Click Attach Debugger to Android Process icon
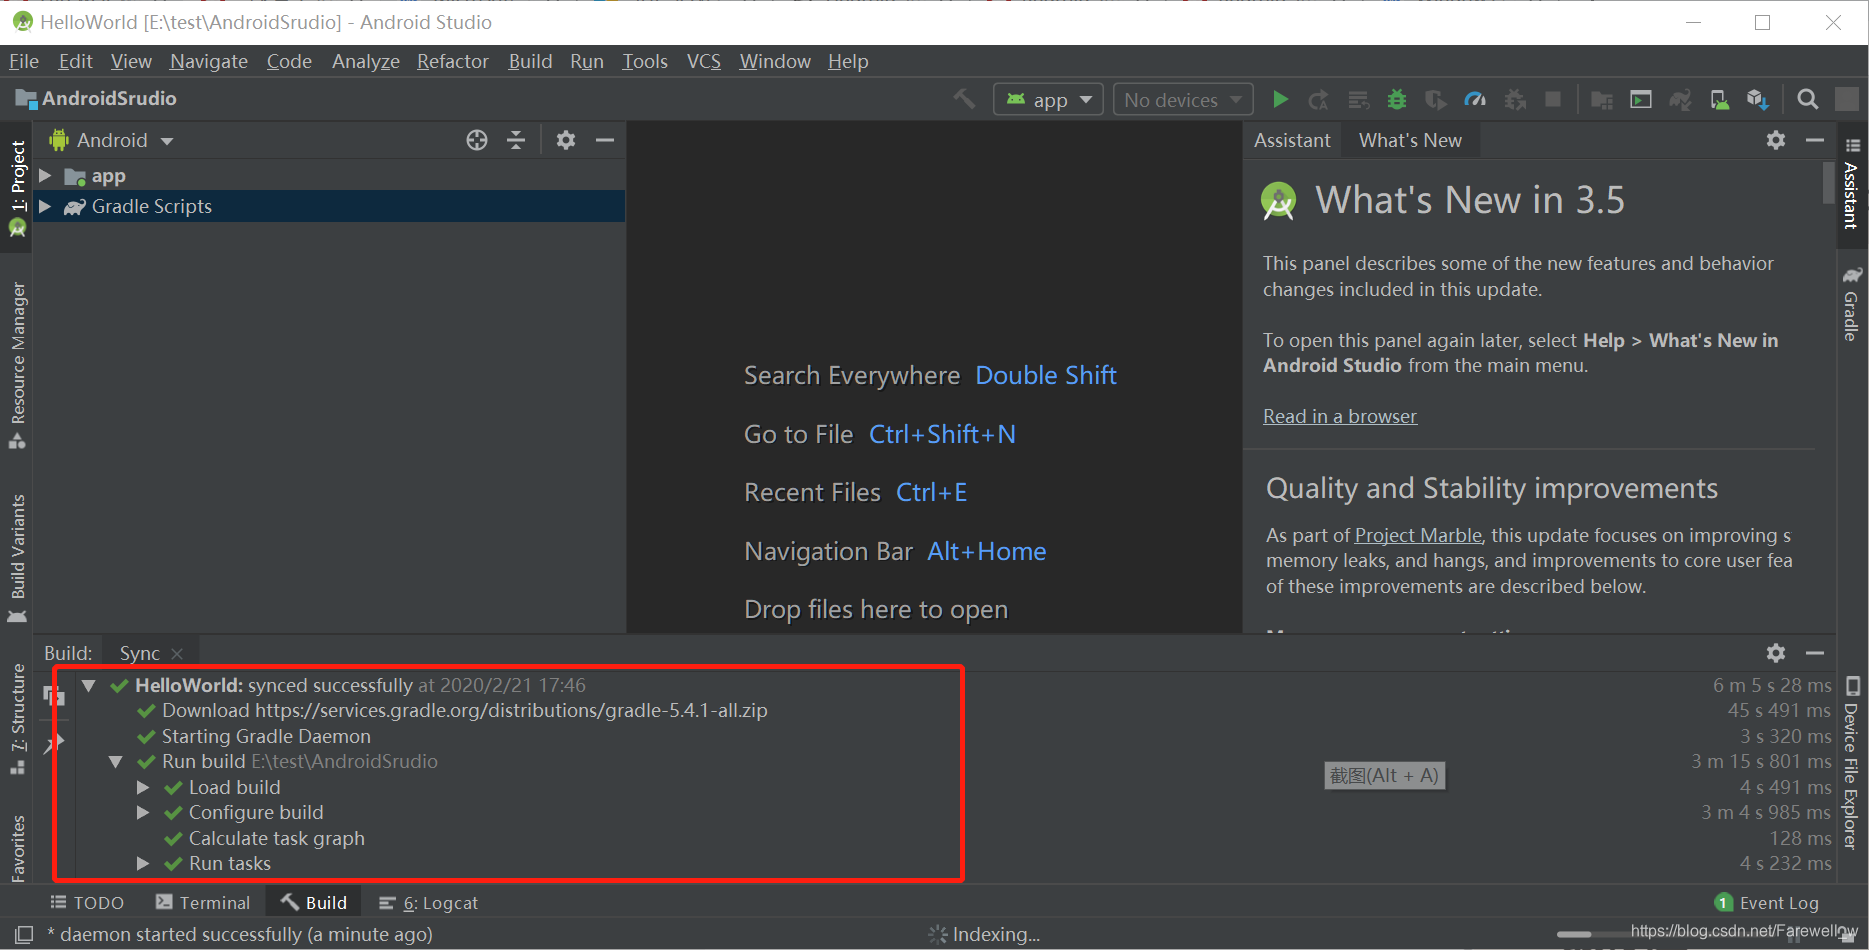Image resolution: width=1869 pixels, height=950 pixels. (1515, 99)
